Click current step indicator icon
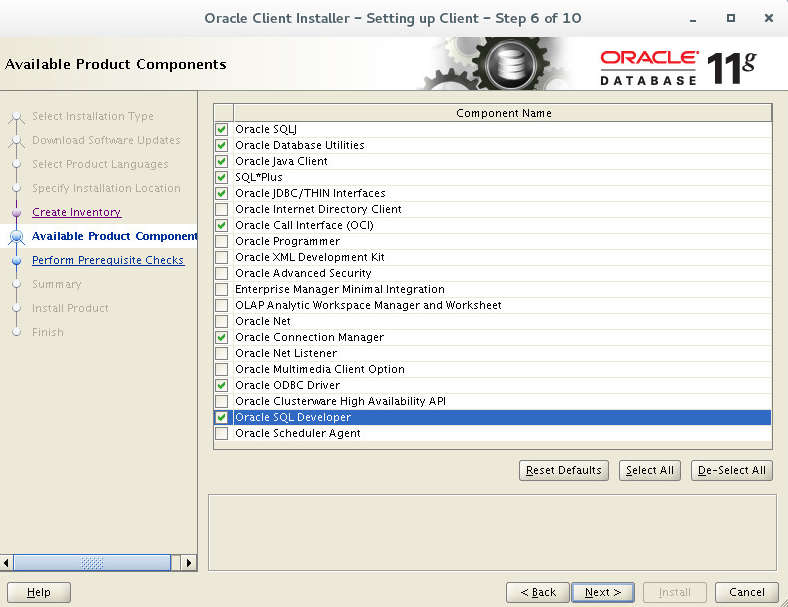The height and width of the screenshot is (607, 788). 17,236
